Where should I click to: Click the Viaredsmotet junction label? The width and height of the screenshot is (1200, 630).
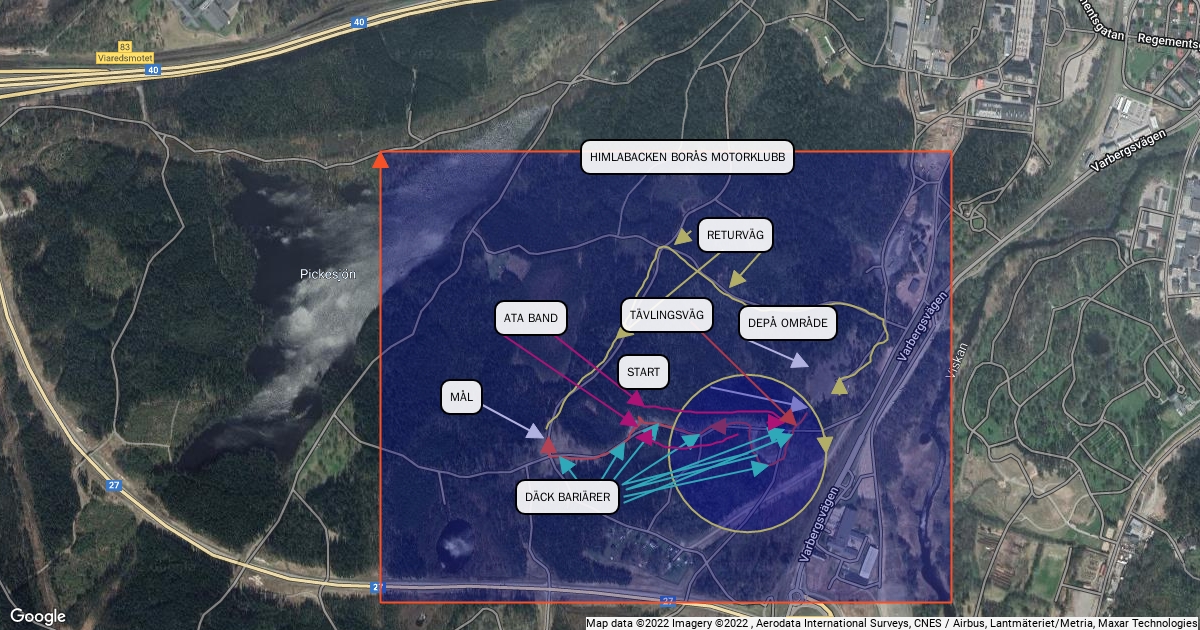[125, 59]
